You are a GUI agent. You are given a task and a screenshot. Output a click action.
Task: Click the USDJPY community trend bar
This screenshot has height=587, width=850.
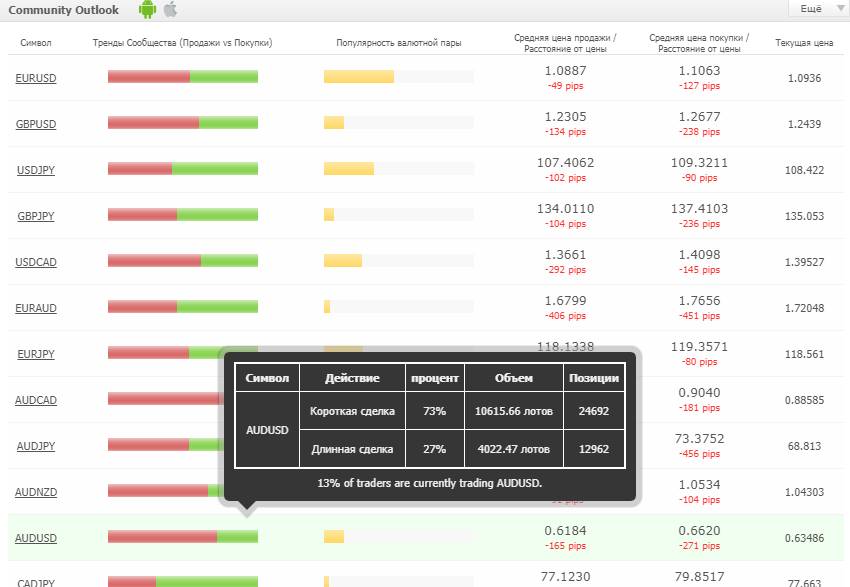pos(183,169)
